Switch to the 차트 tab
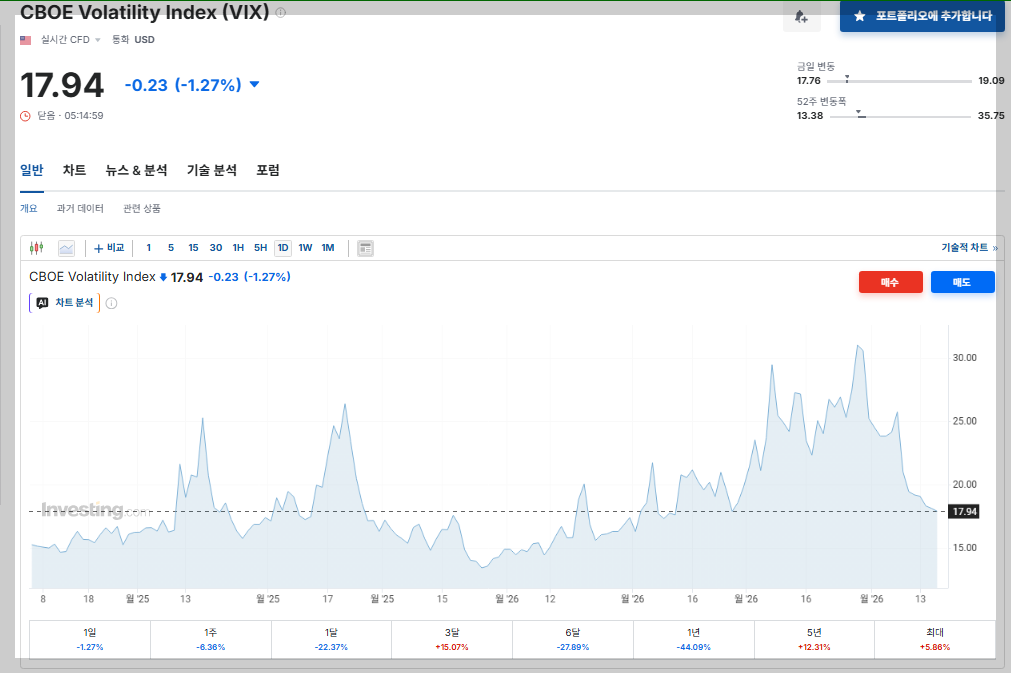1011x673 pixels. coord(74,170)
